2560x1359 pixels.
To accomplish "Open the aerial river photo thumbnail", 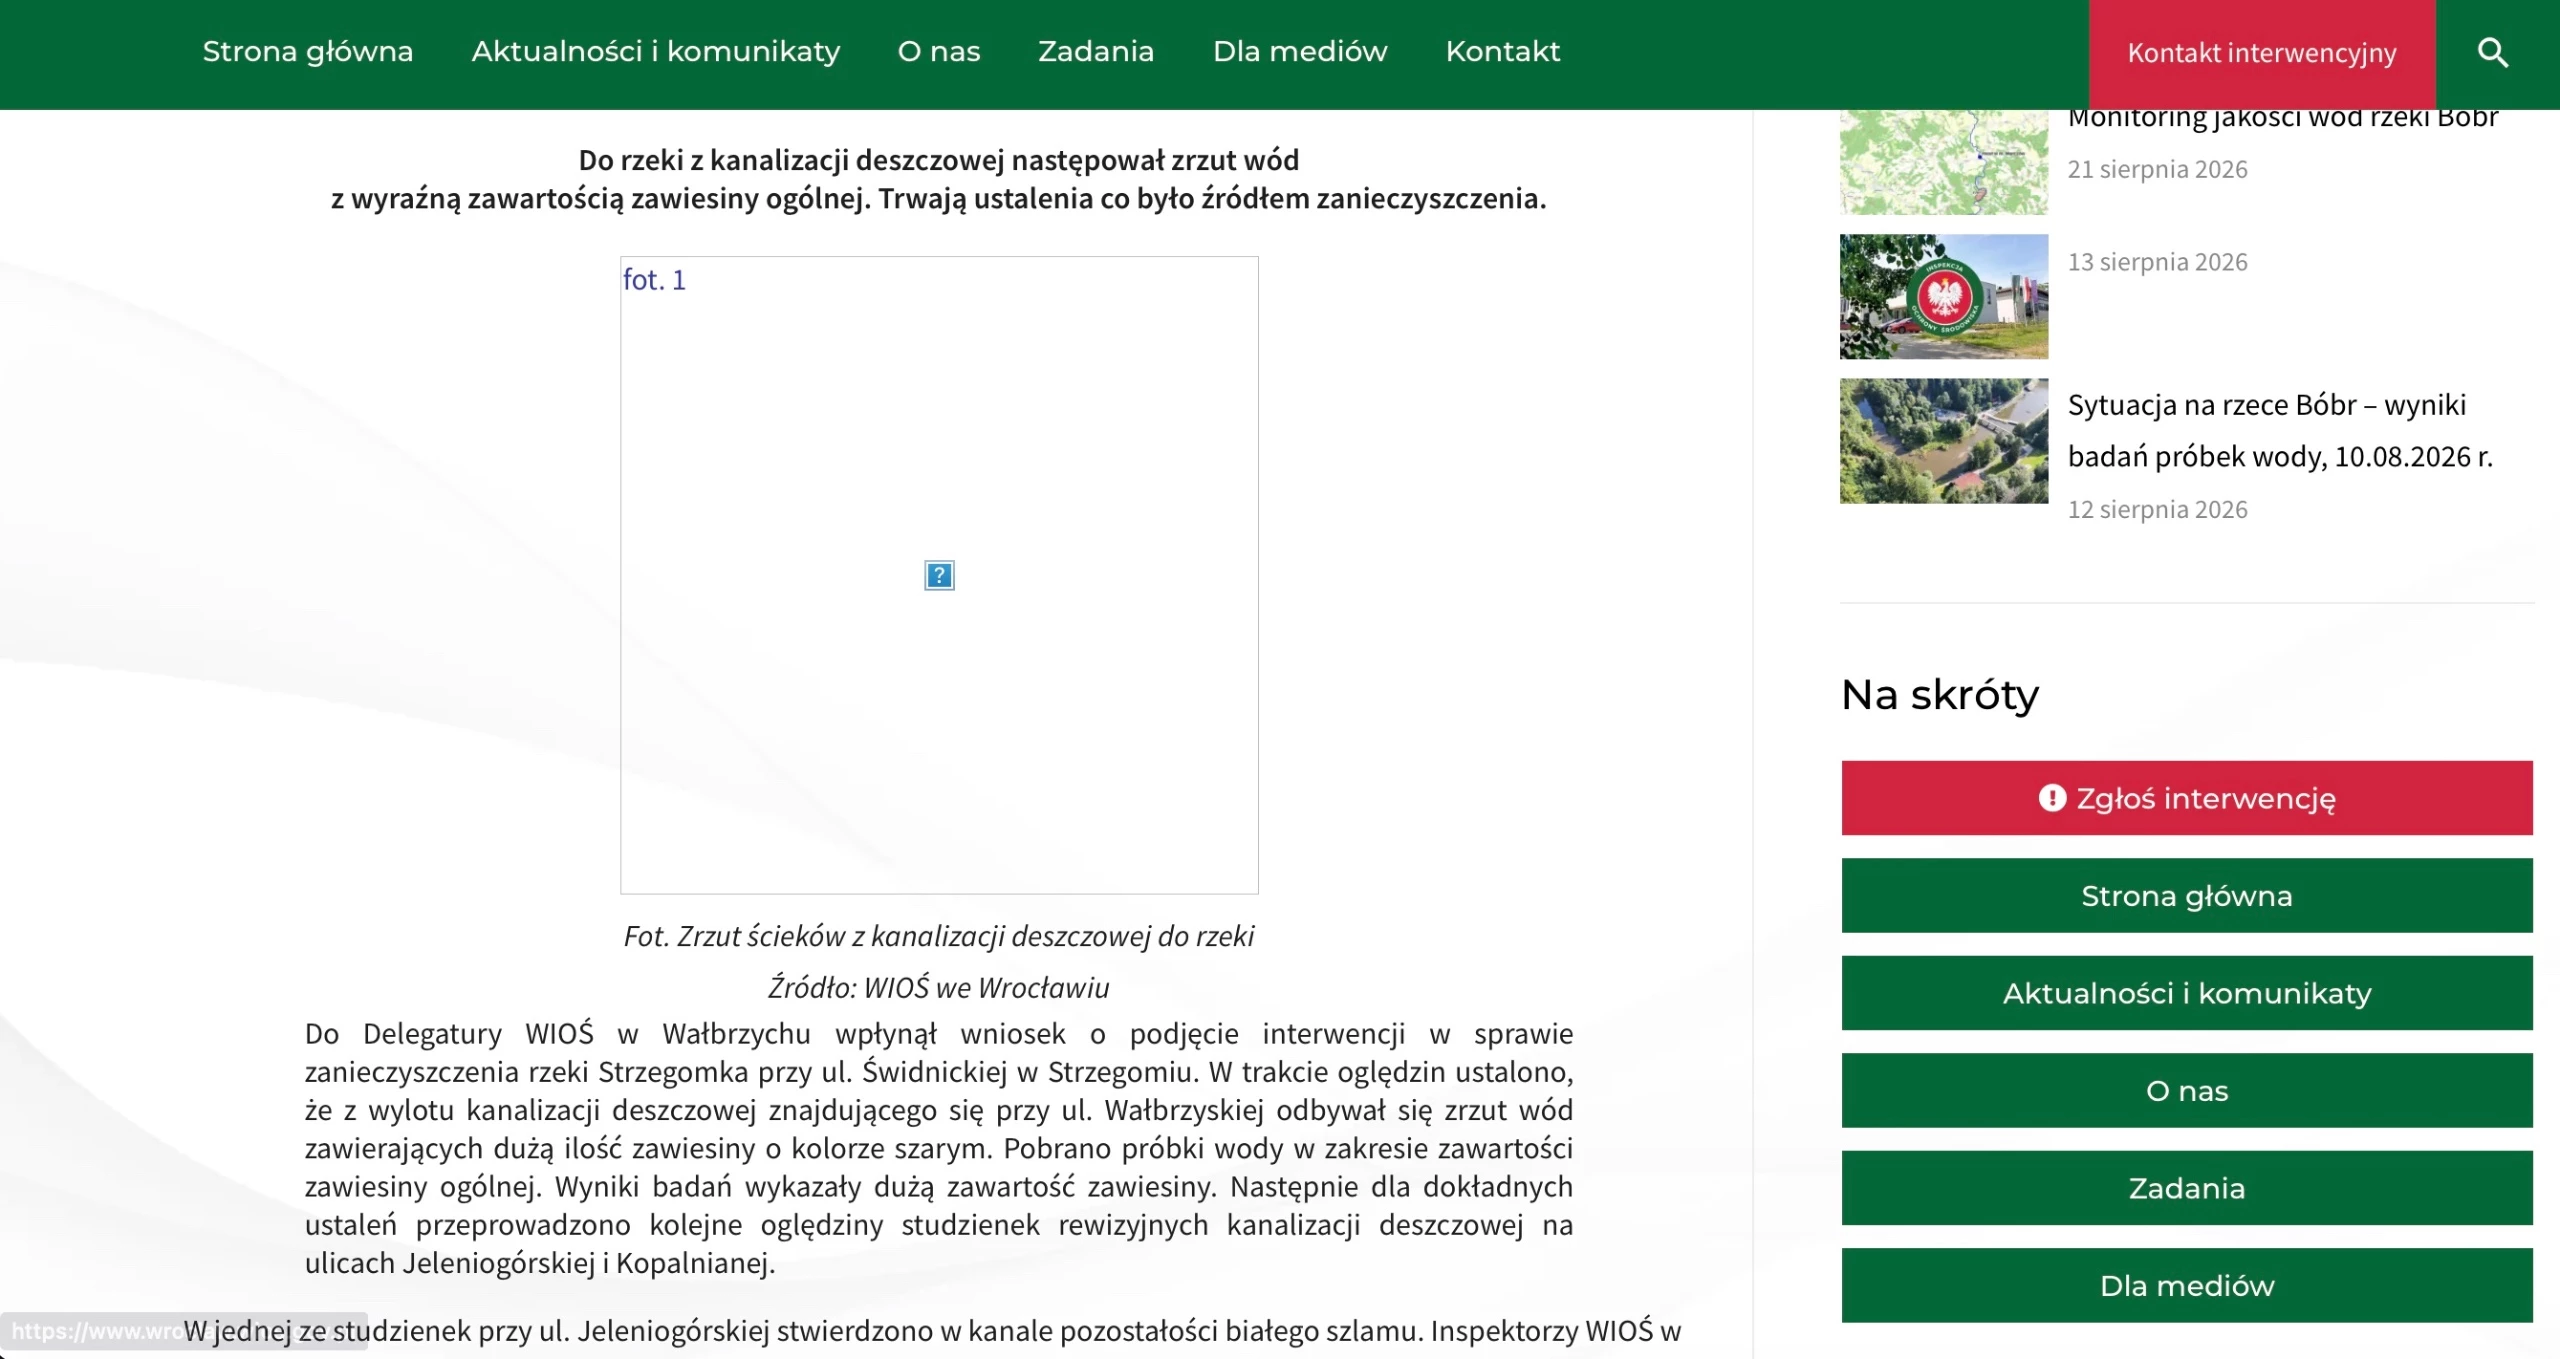I will tap(1944, 440).
